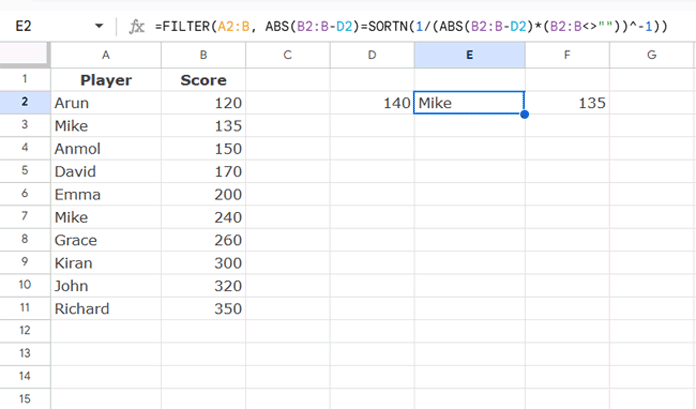
Task: Select the Mike cell in row 7
Action: point(106,217)
